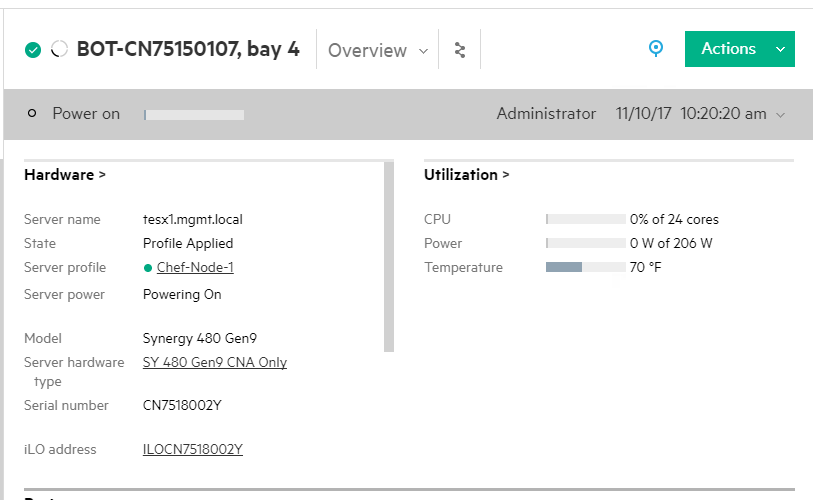
Task: Click the CPU utilization bar
Action: 585,219
